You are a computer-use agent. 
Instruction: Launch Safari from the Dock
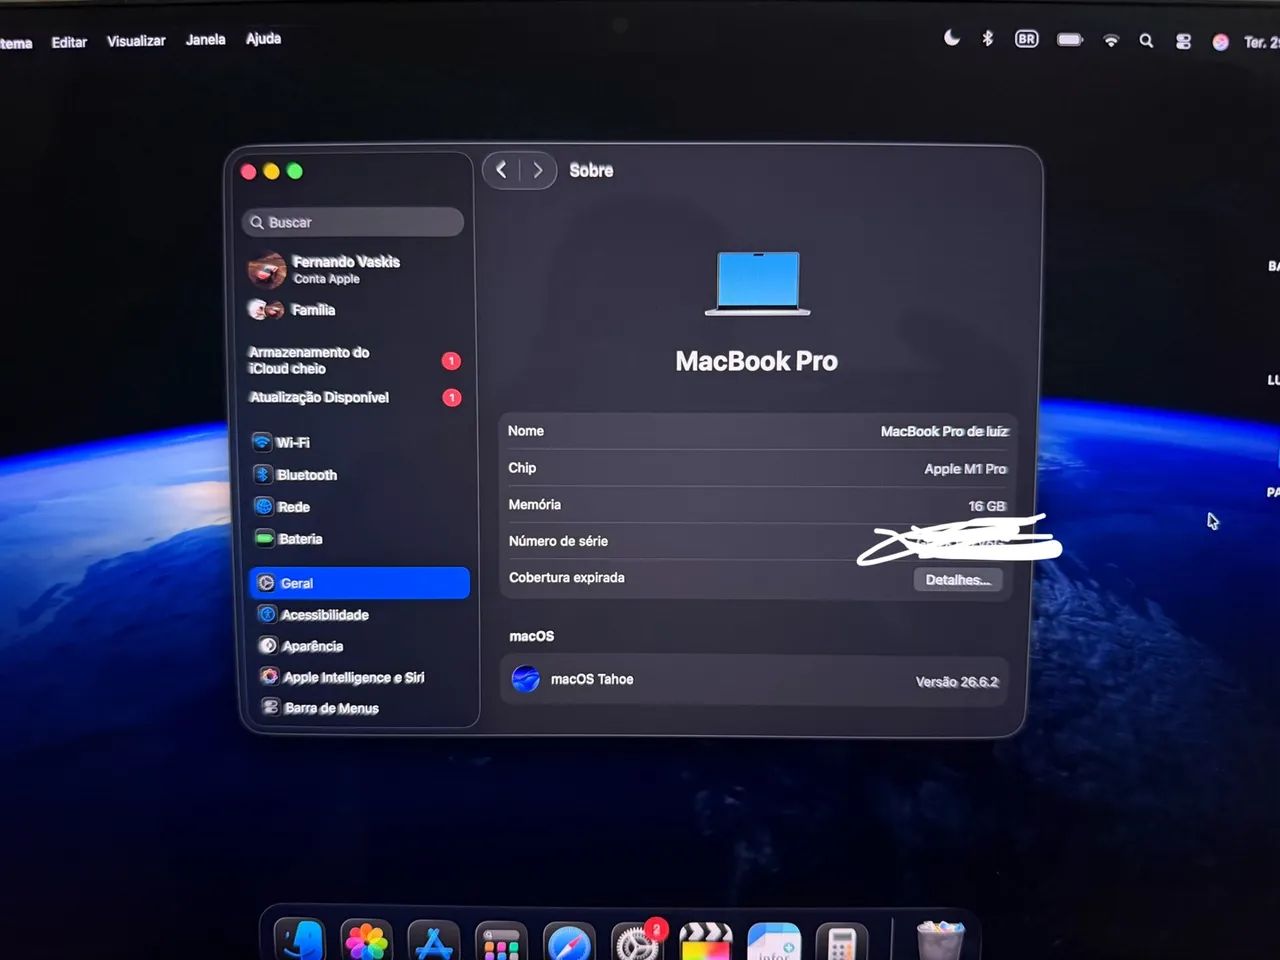[569, 941]
